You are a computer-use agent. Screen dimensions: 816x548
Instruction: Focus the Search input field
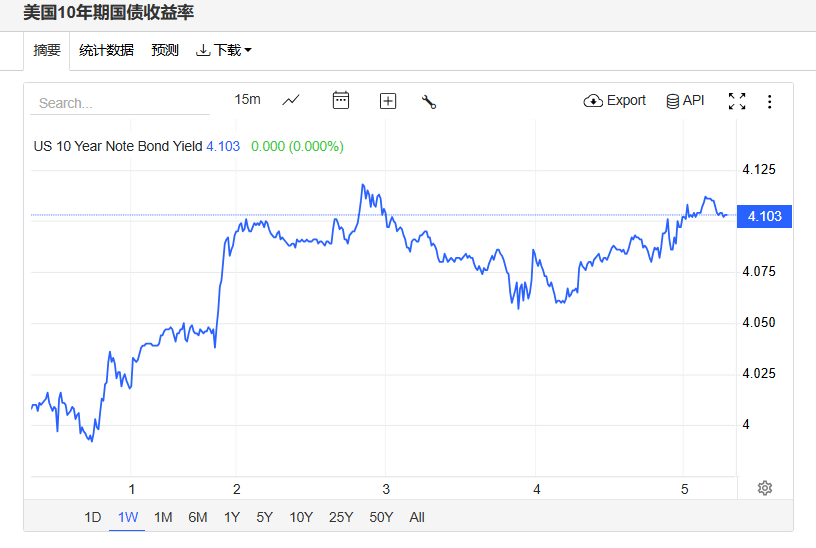coord(120,103)
